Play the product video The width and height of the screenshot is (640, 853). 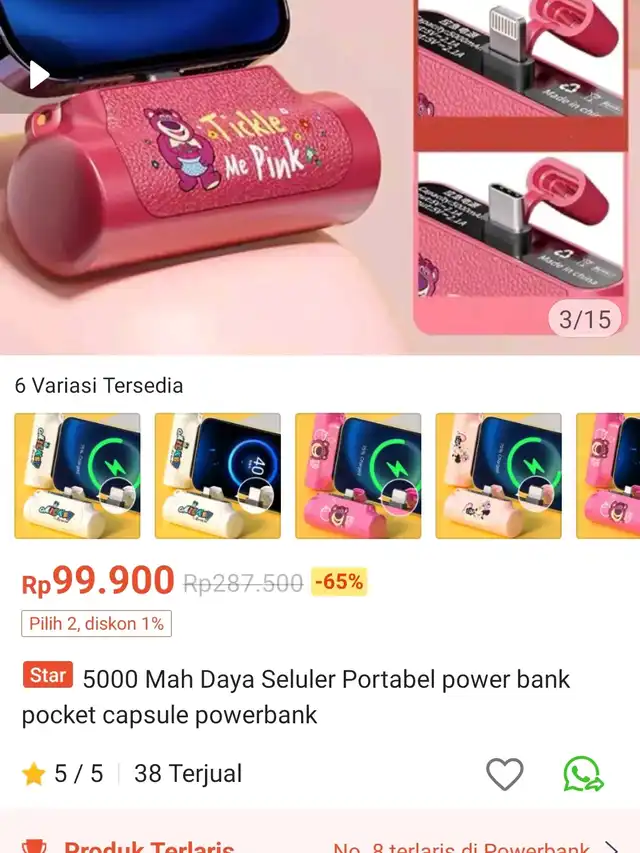[39, 75]
